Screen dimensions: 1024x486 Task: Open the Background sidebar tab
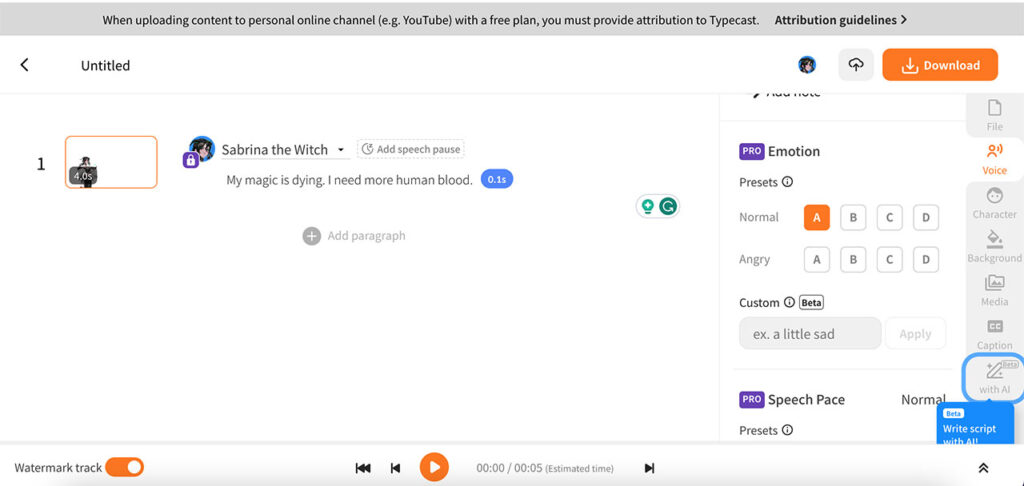tap(994, 246)
